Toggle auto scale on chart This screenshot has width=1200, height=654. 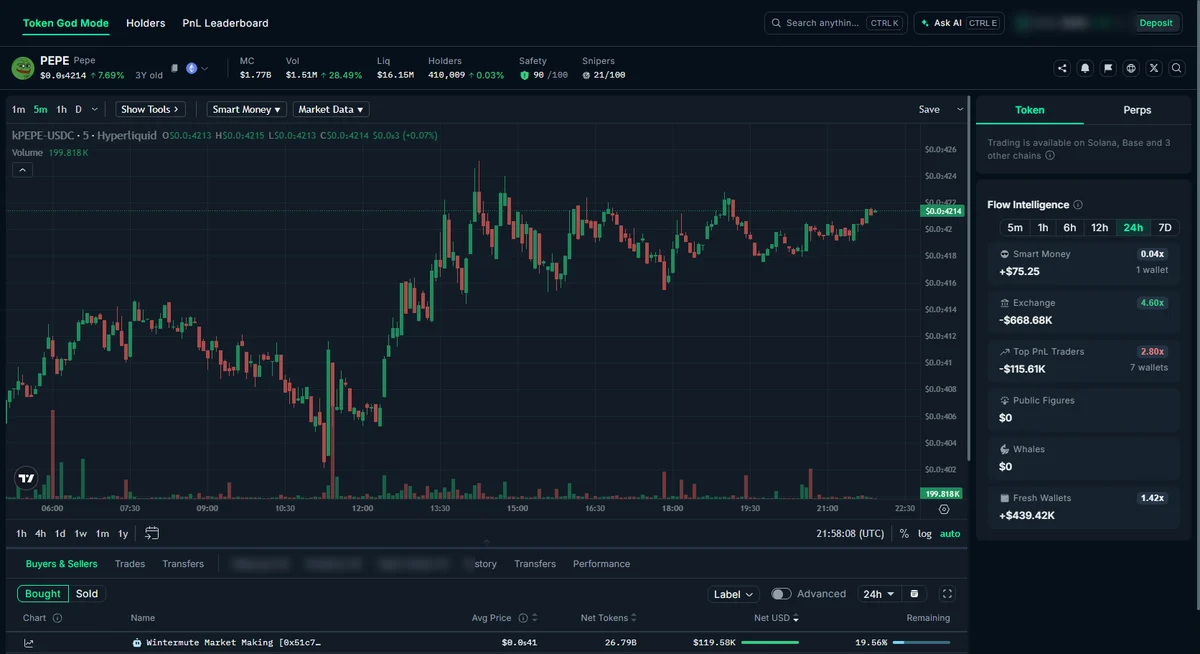[x=950, y=534]
